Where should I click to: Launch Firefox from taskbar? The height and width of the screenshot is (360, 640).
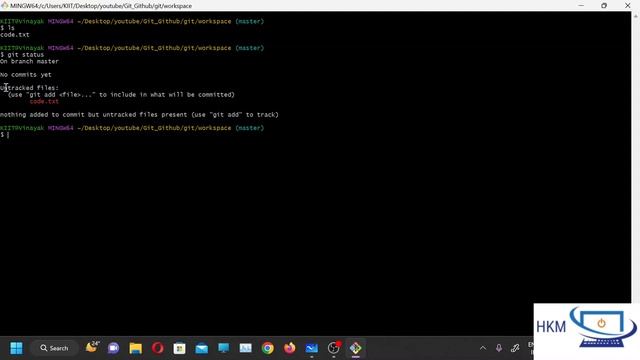tap(290, 348)
